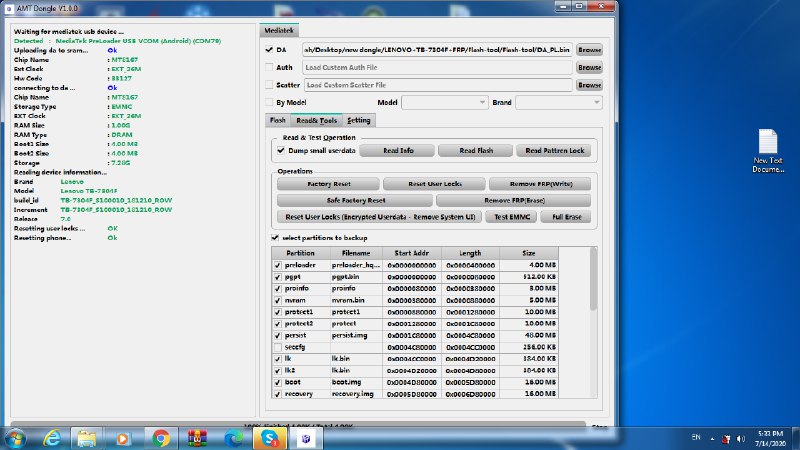Open Google Chrome from the taskbar
Screen dimensions: 800x450
[161, 438]
